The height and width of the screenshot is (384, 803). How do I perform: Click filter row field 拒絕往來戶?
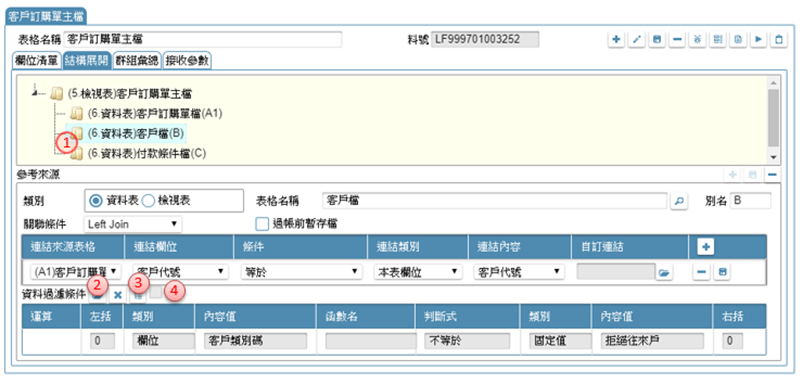(652, 341)
